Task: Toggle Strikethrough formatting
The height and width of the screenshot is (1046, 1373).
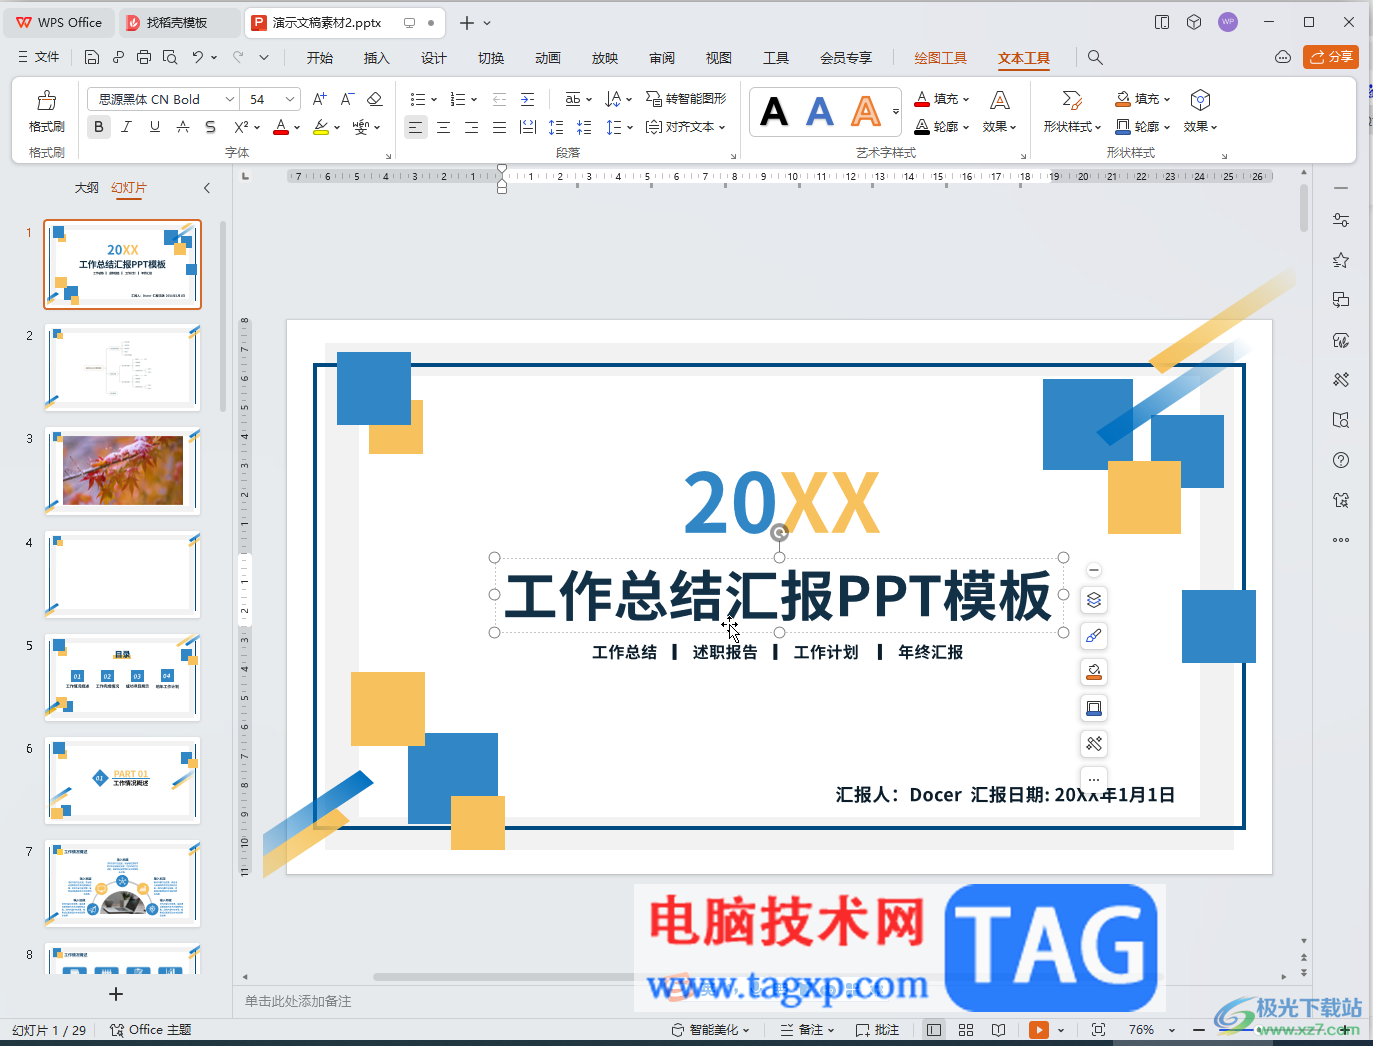Action: click(x=182, y=127)
